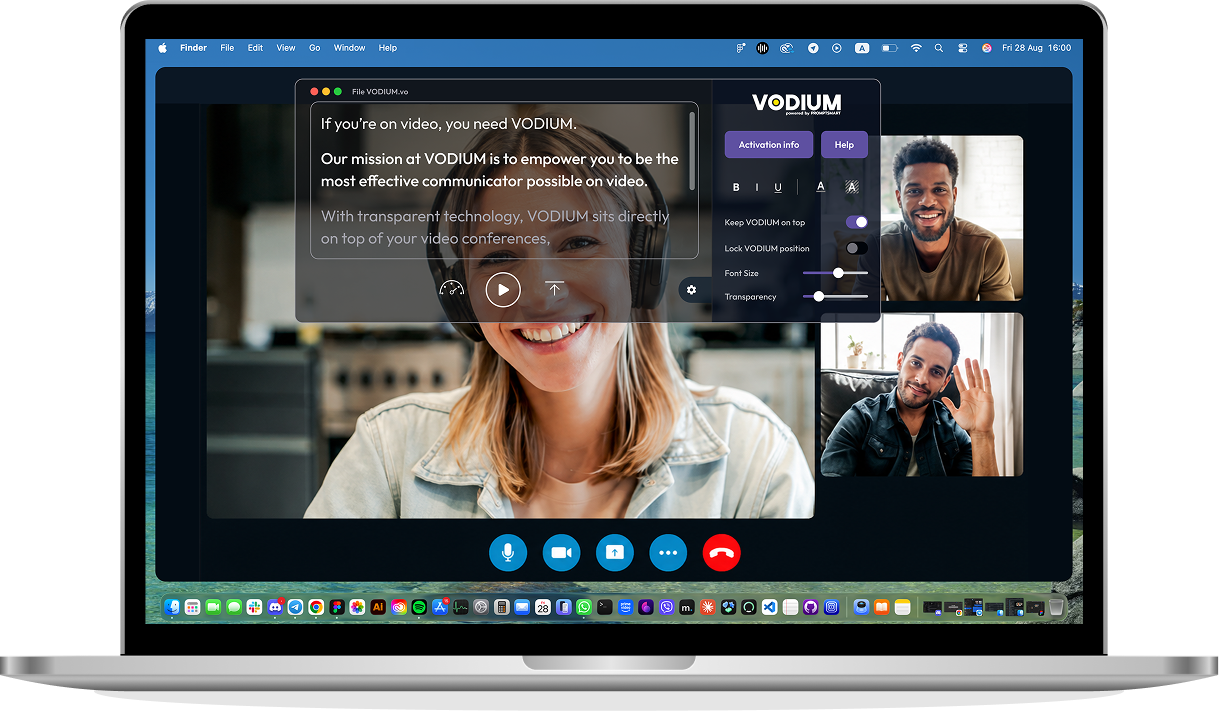Underline the script text
Screen dimensions: 1219x711
click(778, 187)
